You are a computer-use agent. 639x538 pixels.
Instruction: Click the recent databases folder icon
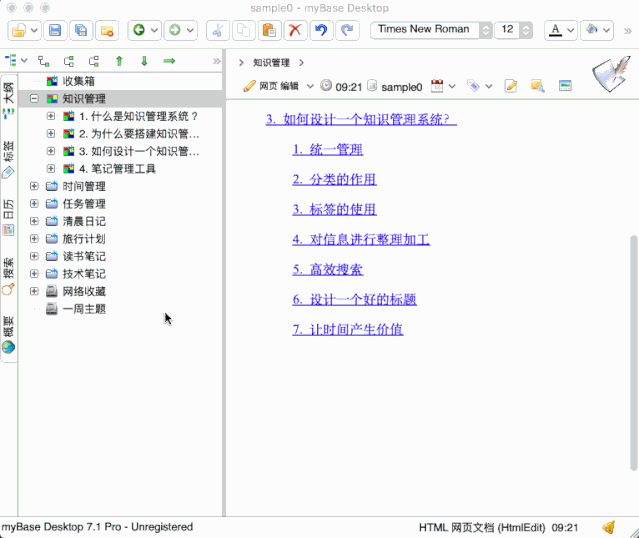[107, 30]
